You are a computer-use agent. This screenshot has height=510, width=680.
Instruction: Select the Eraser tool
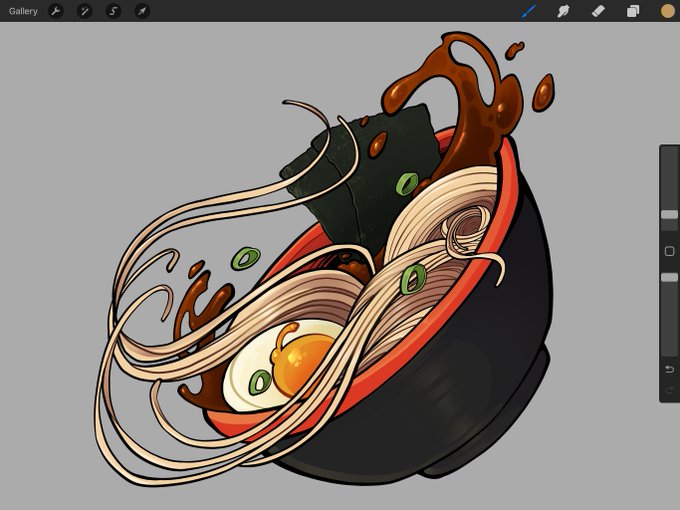point(598,11)
